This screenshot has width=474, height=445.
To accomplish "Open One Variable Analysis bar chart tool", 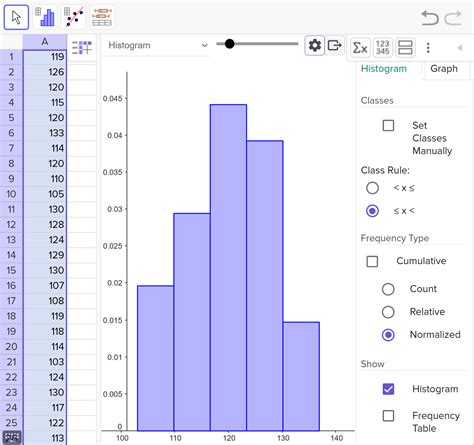I will click(45, 17).
